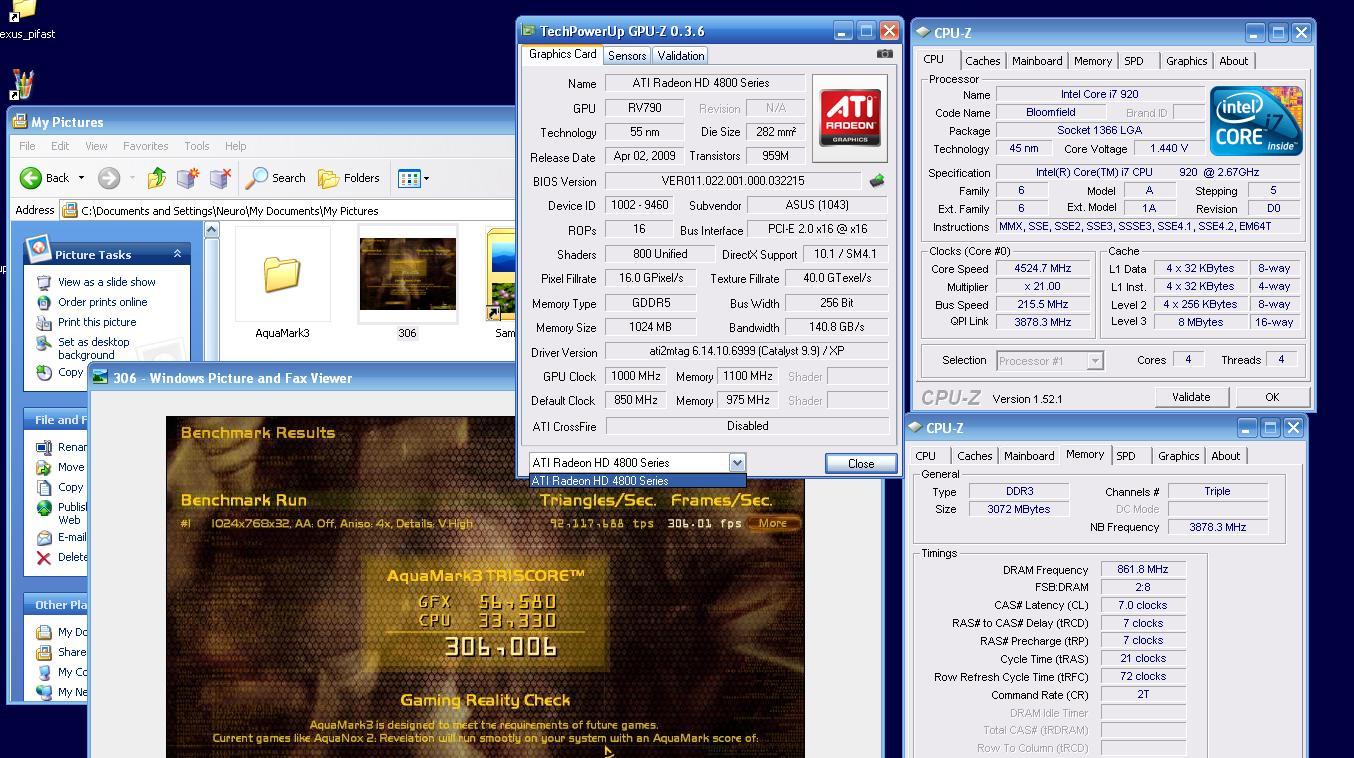Open the Favorites menu in My Pictures
Screen dimensions: 1354x758
tap(145, 146)
